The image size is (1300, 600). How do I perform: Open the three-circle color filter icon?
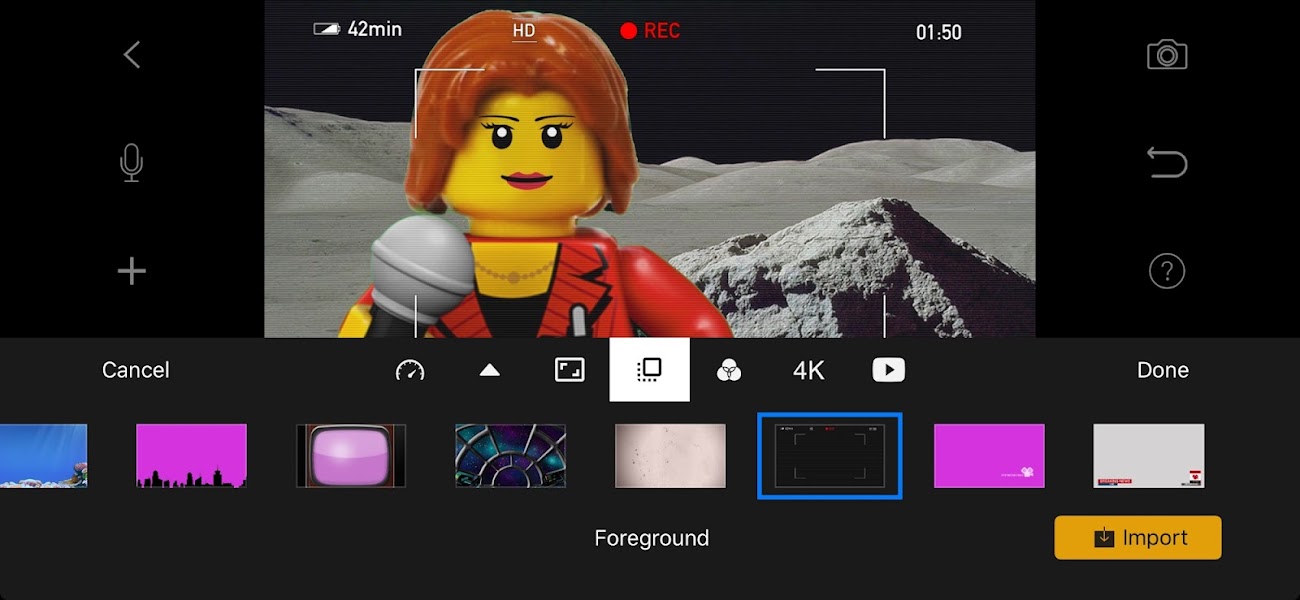[x=729, y=370]
